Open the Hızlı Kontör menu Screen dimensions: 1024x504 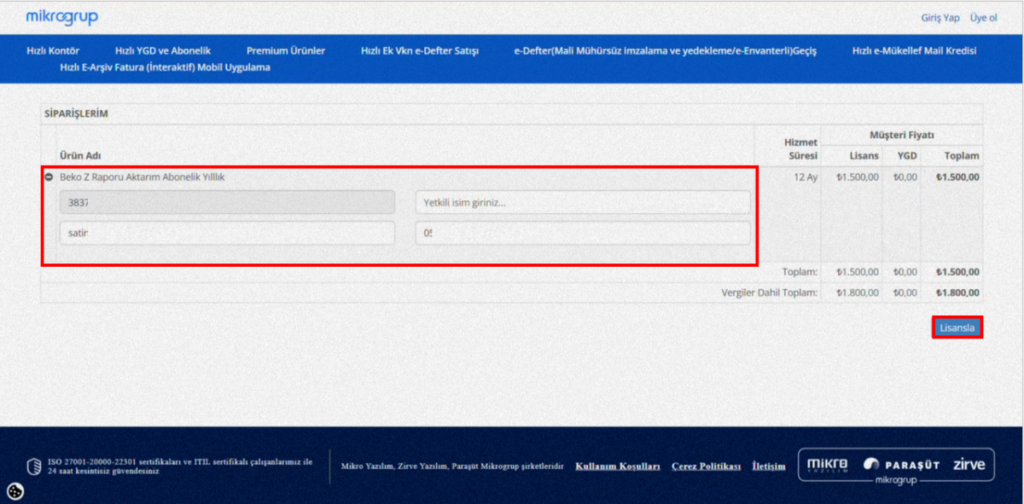click(x=53, y=51)
